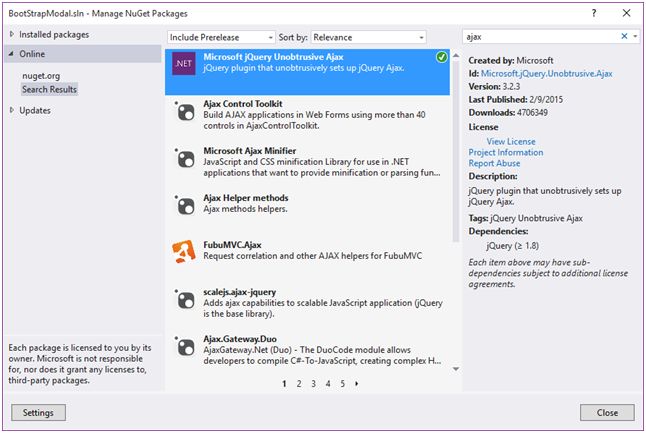Click the scalejs.ajax-jquery package icon
This screenshot has width=646, height=433.
pyautogui.click(x=185, y=299)
